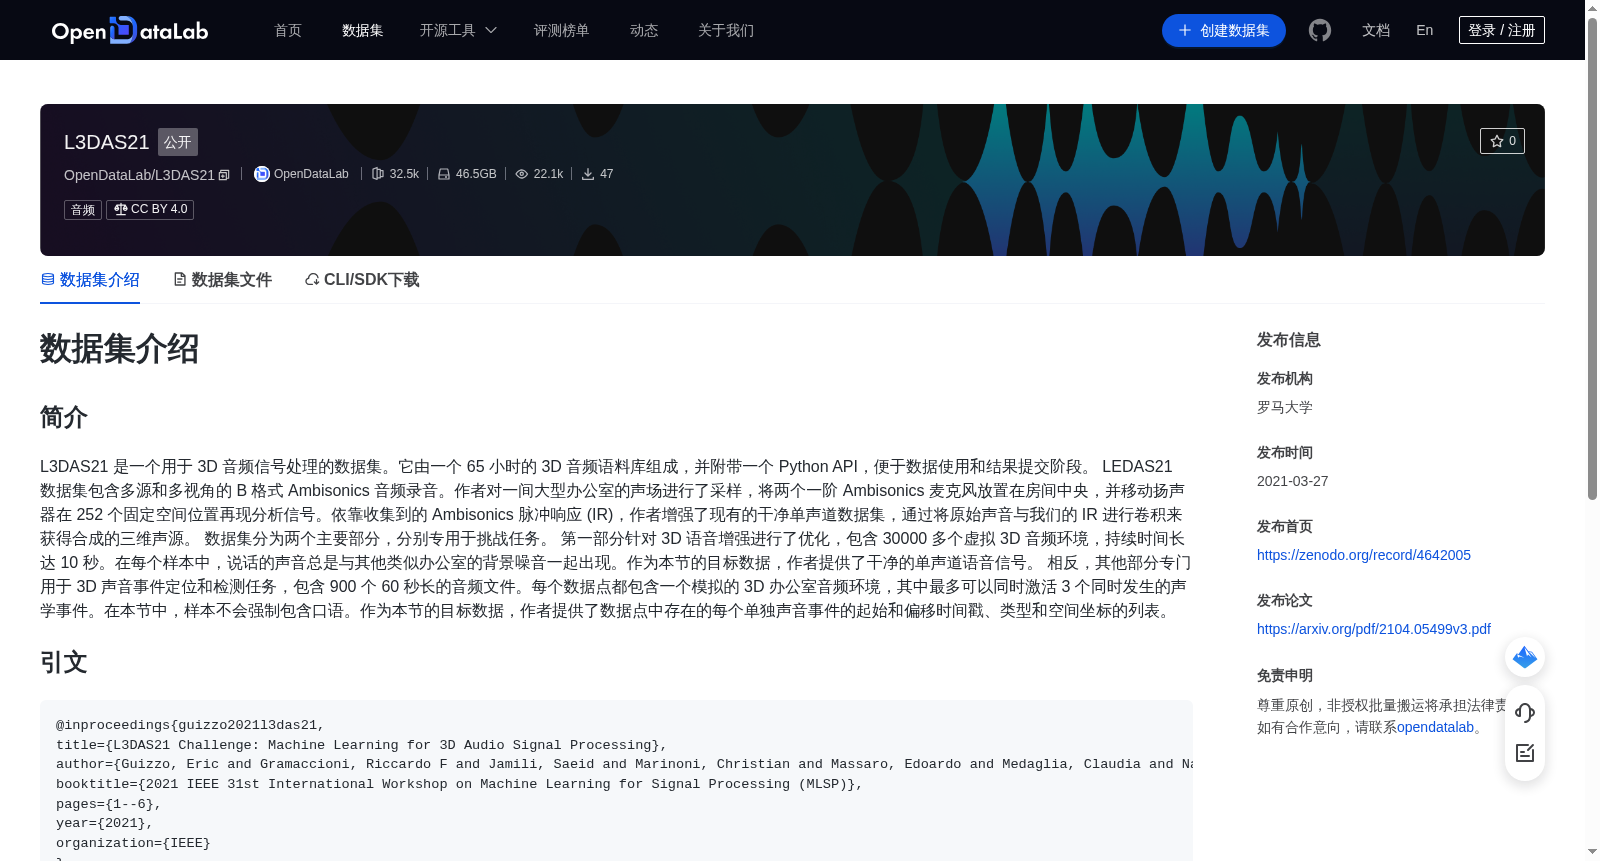
Task: Open the headset customer support icon
Action: click(x=1525, y=713)
